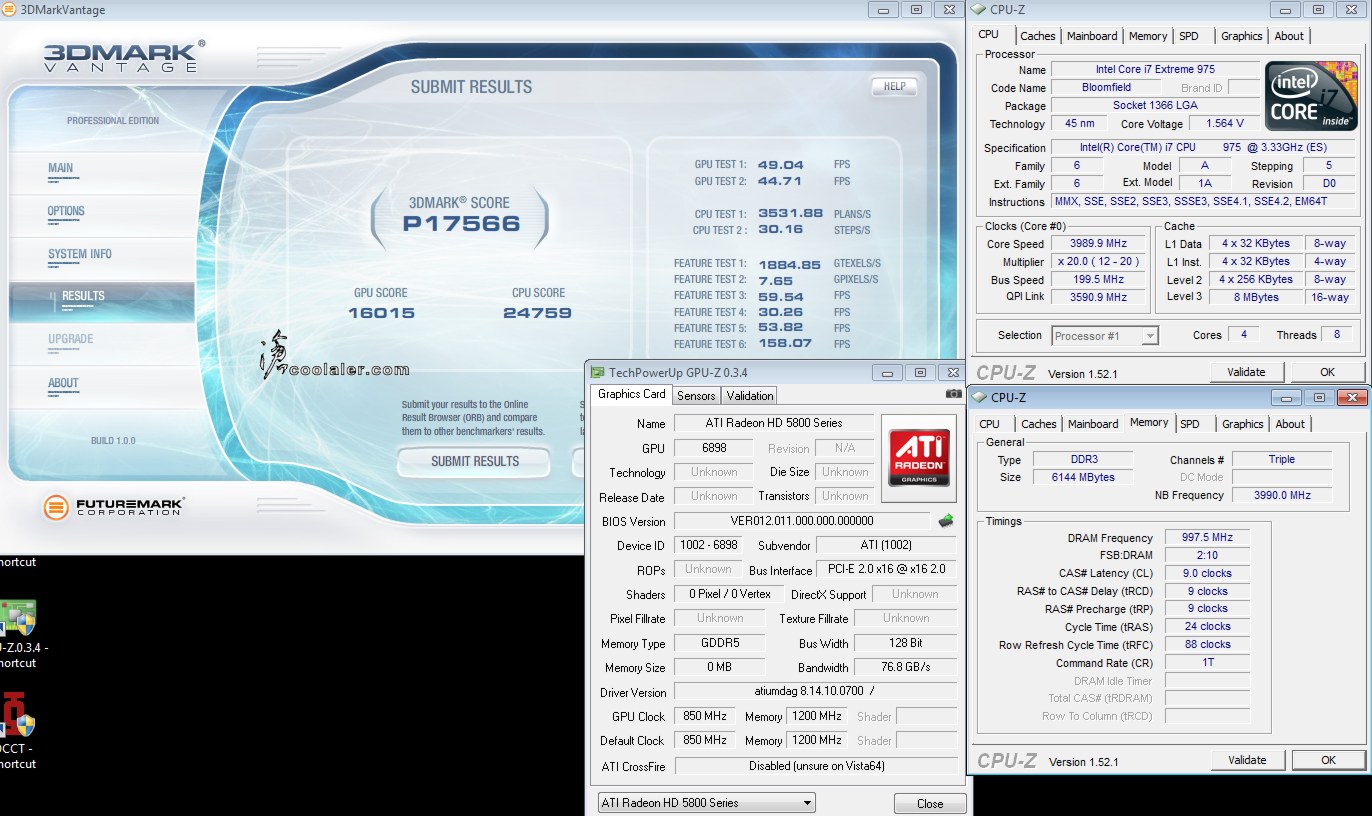Click the Futuremark Corporation logo
Viewport: 1372px width, 816px height.
(x=114, y=507)
